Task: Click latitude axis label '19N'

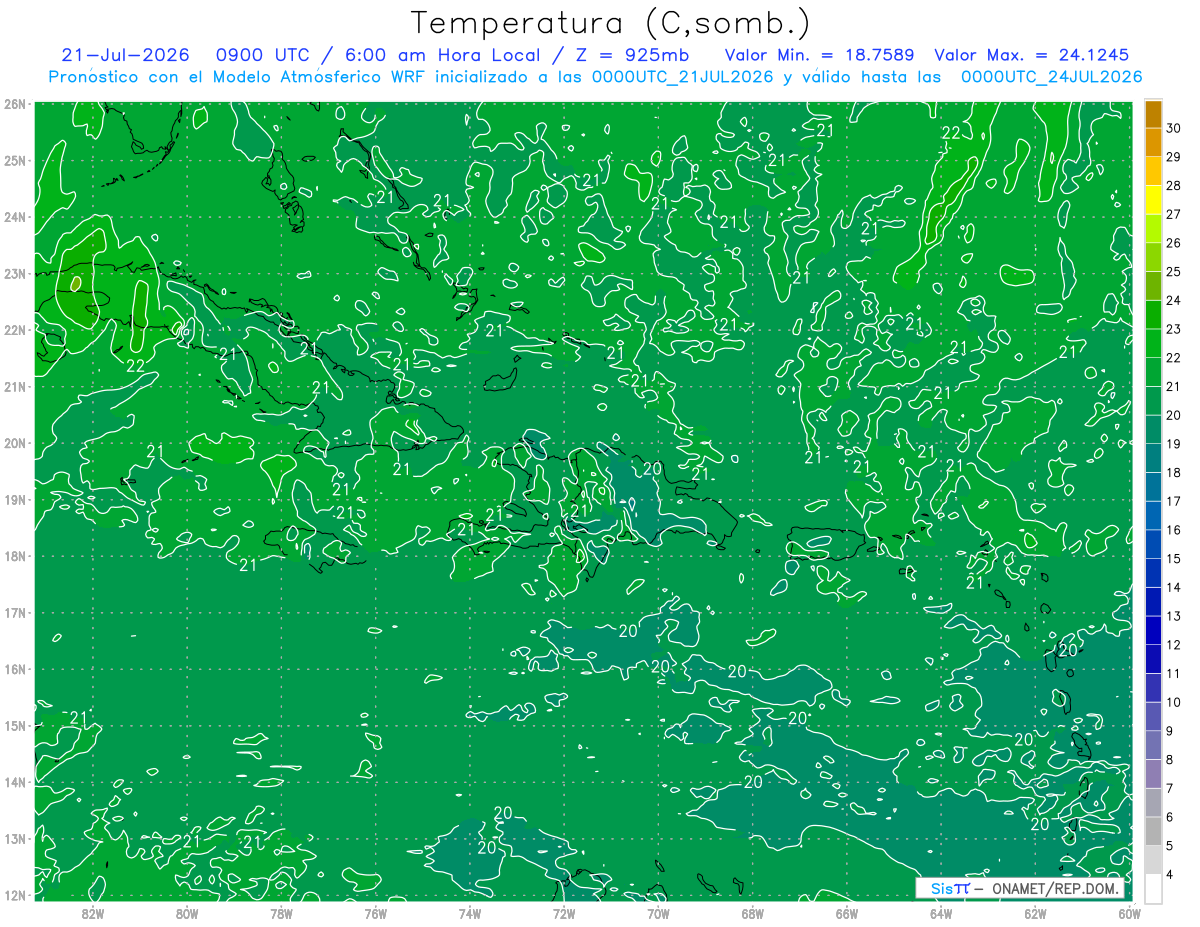Action: click(x=14, y=499)
